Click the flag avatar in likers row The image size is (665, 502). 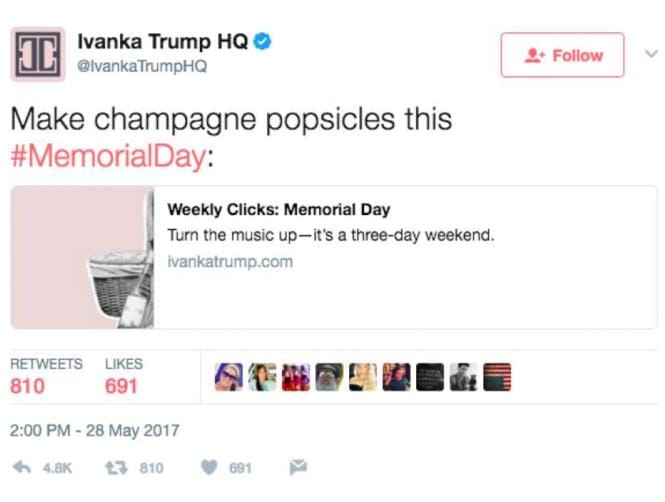pos(497,377)
